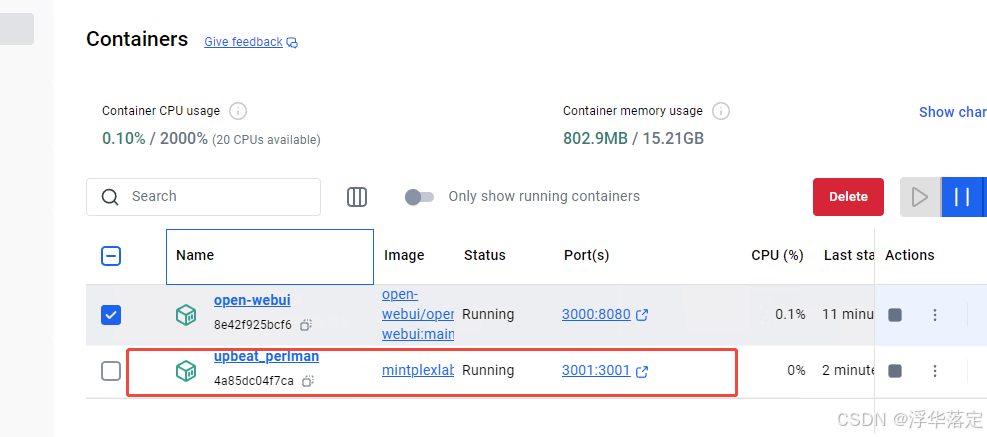Click external-link icon next to 3000:8080
Viewport: 987px width, 437px height.
tap(642, 315)
